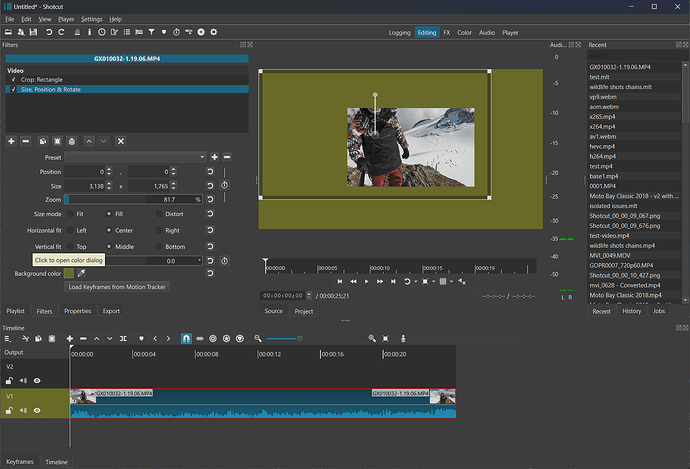
Task: Click the Background color swatch
Action: click(69, 273)
